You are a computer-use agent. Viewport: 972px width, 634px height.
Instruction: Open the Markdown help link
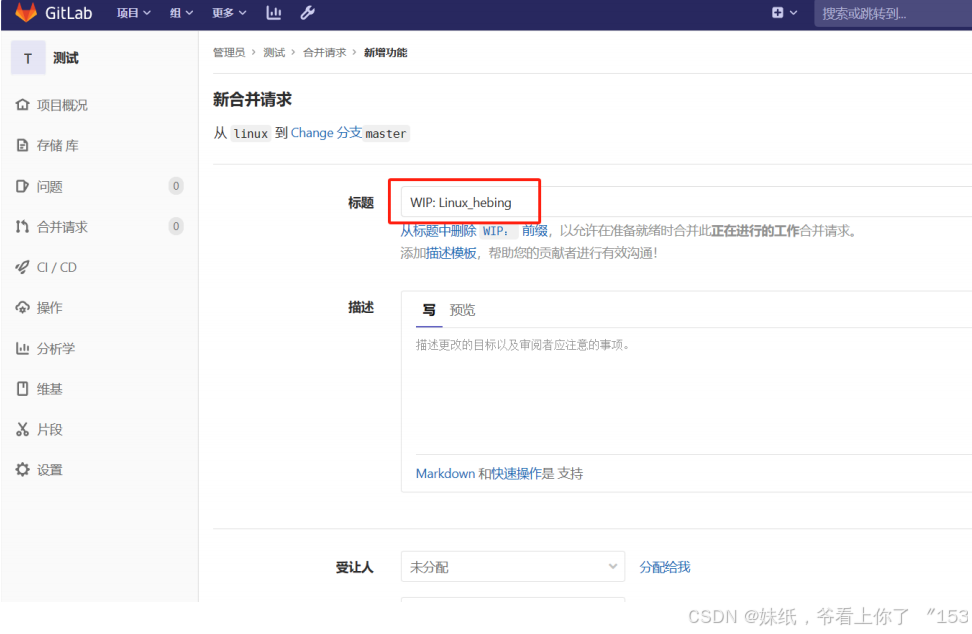click(x=445, y=473)
